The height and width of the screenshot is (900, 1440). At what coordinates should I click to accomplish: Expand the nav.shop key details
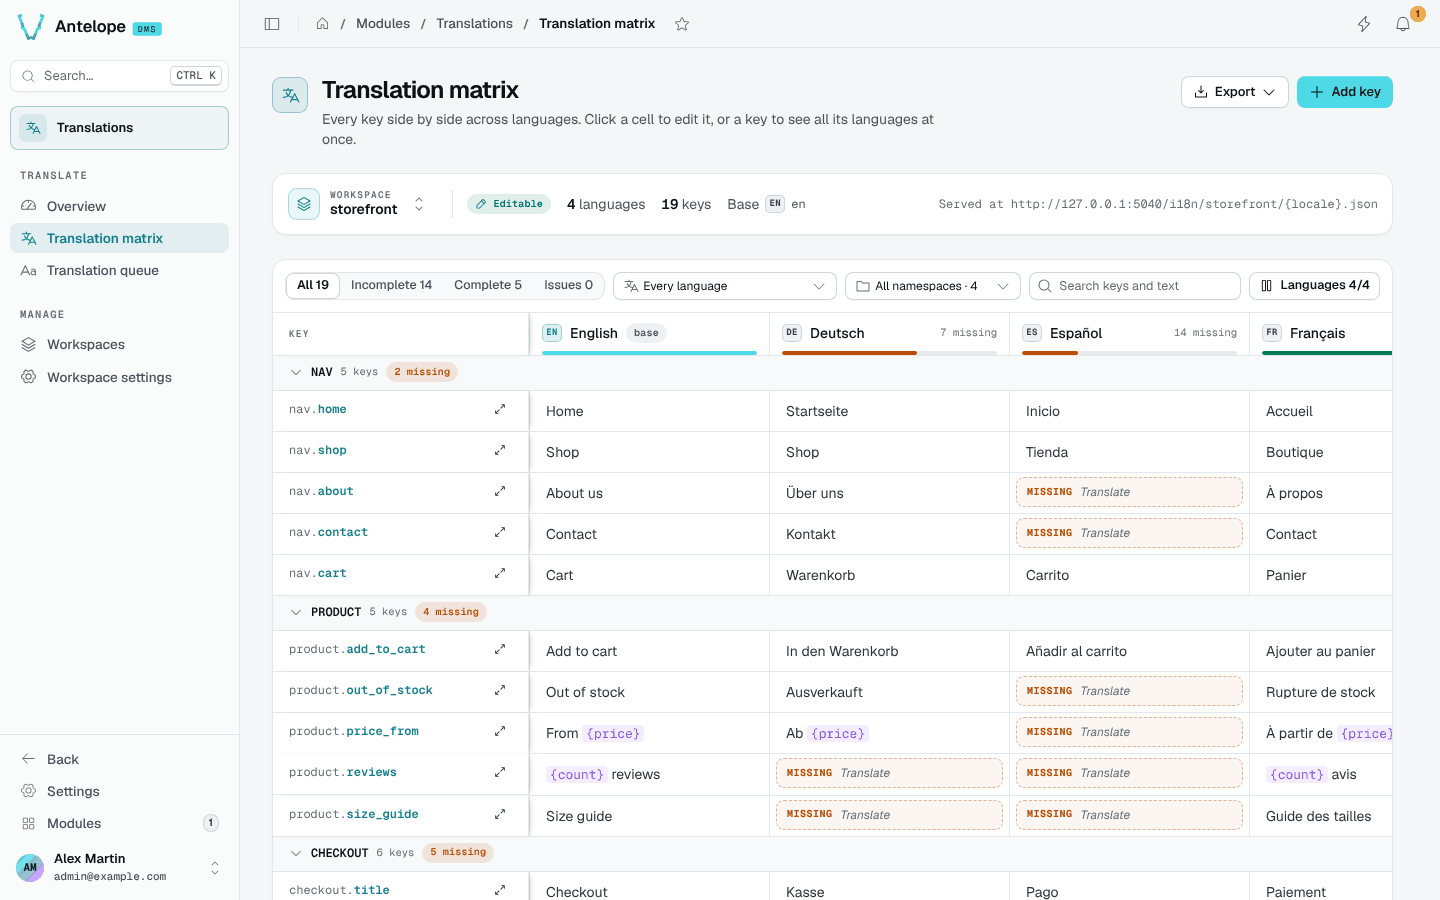click(x=500, y=450)
